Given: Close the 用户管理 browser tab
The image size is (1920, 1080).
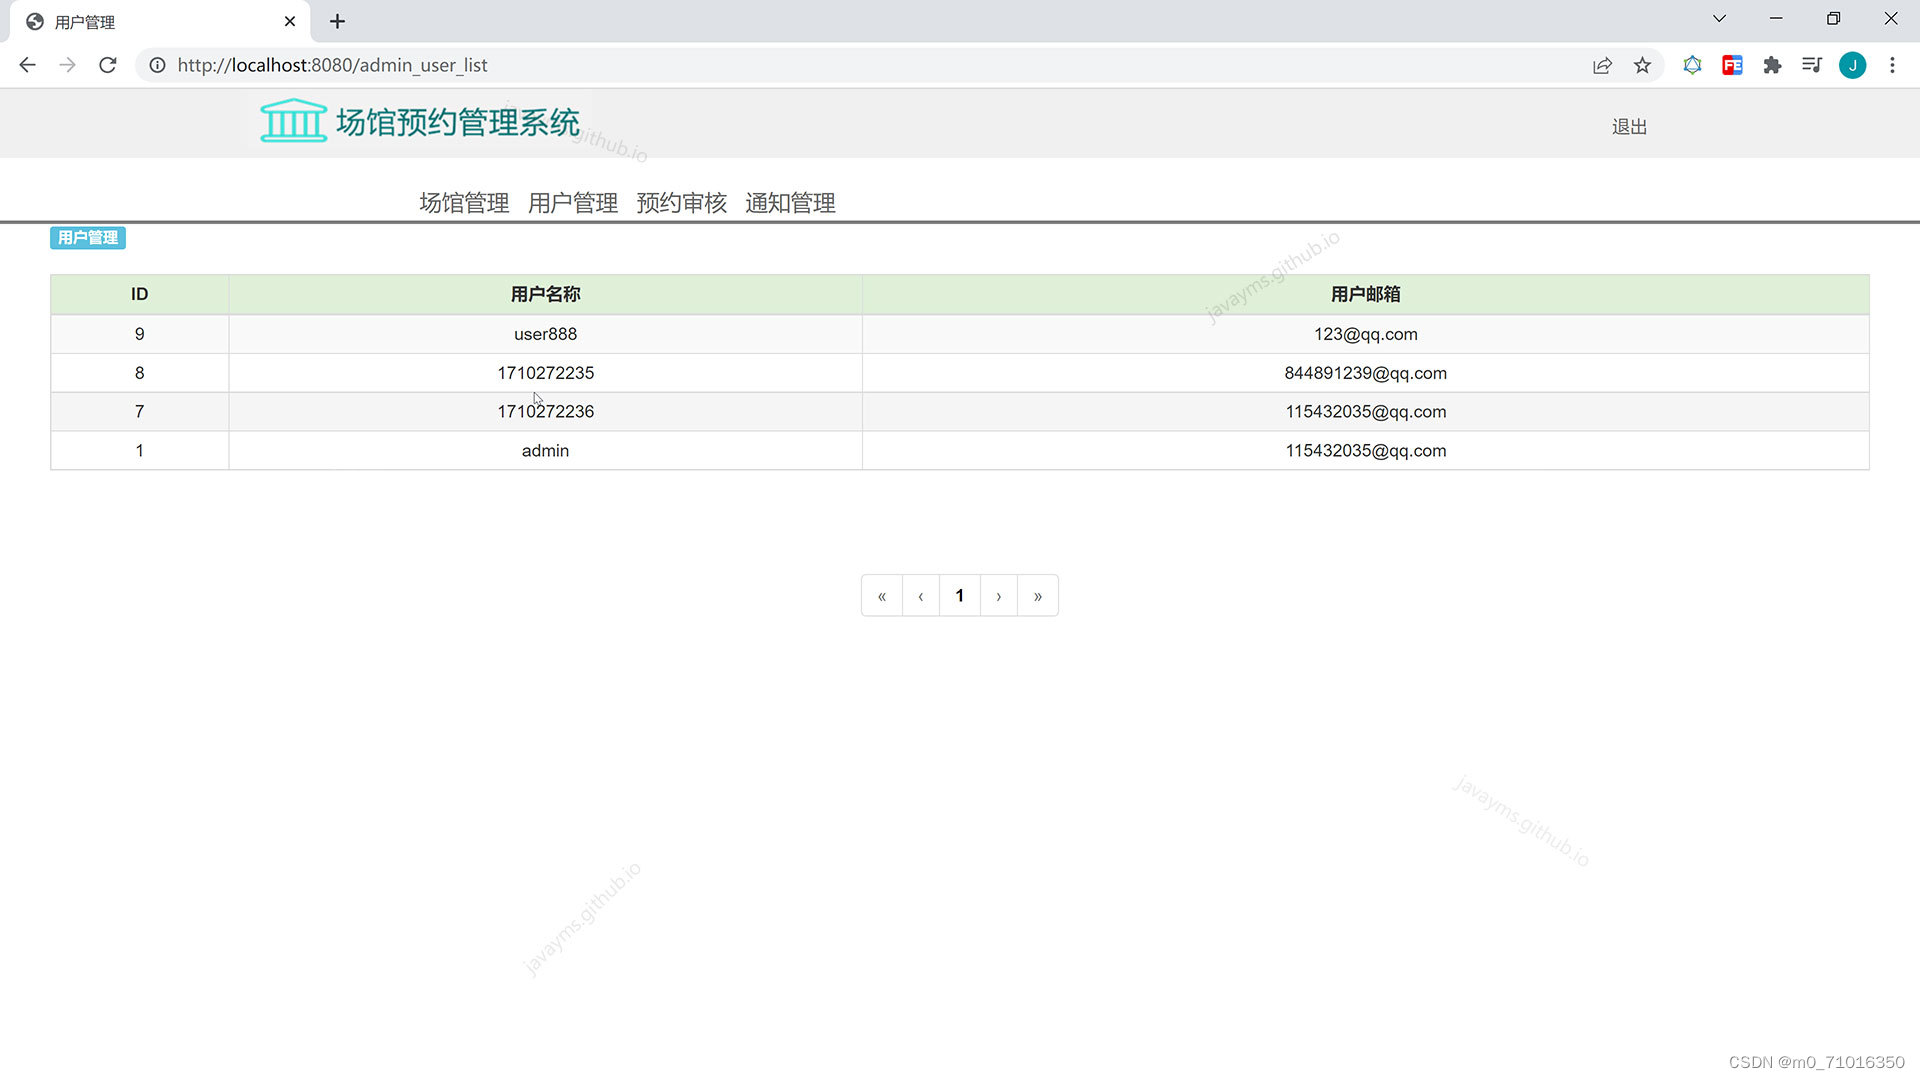Looking at the screenshot, I should coord(290,21).
